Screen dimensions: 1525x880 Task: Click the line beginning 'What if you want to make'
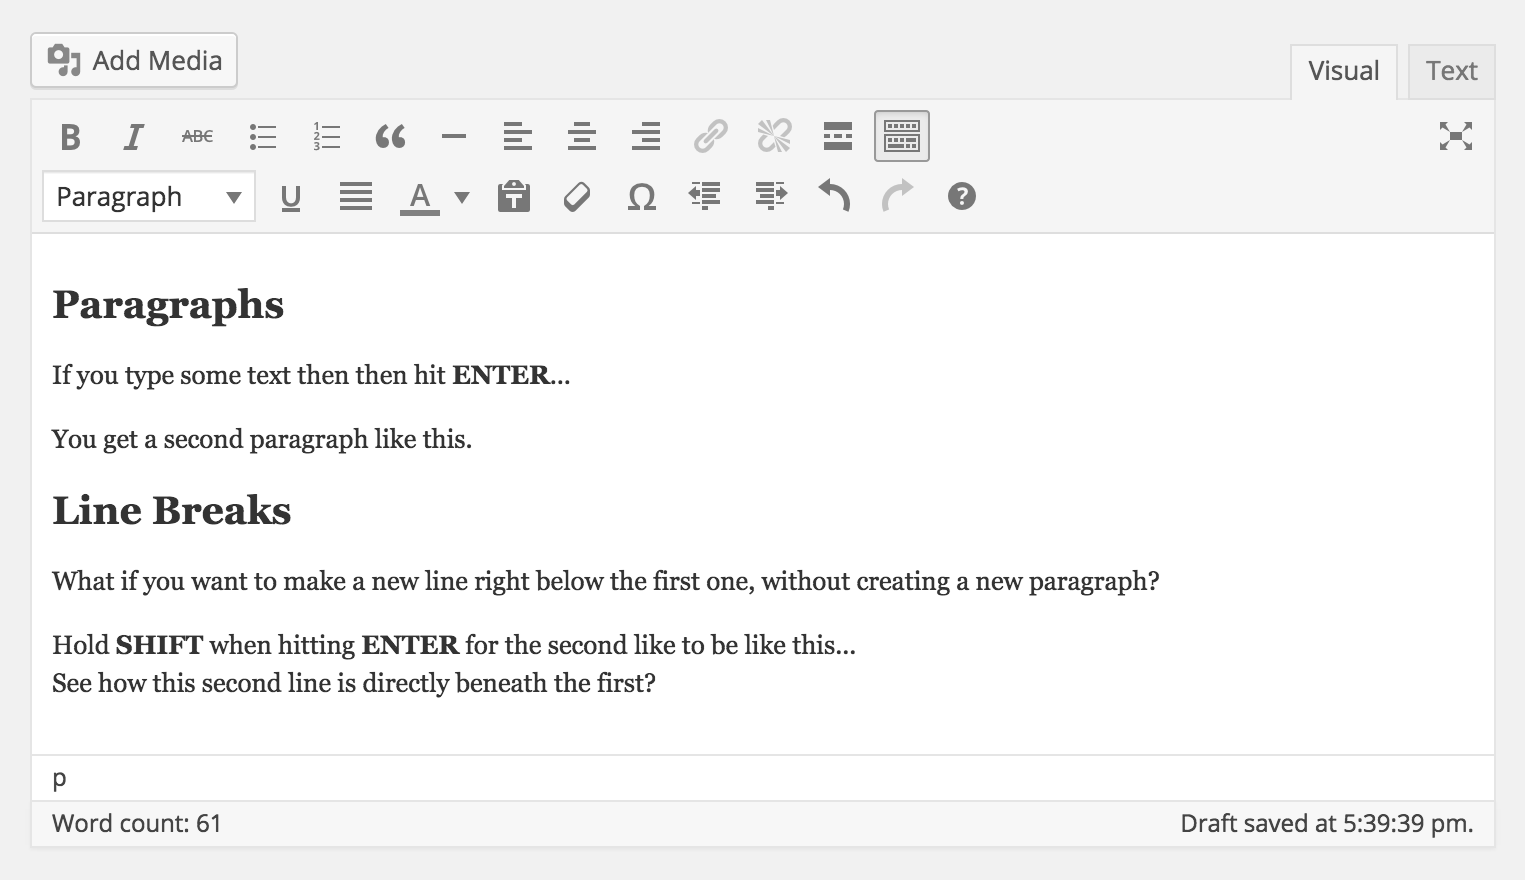pyautogui.click(x=606, y=581)
